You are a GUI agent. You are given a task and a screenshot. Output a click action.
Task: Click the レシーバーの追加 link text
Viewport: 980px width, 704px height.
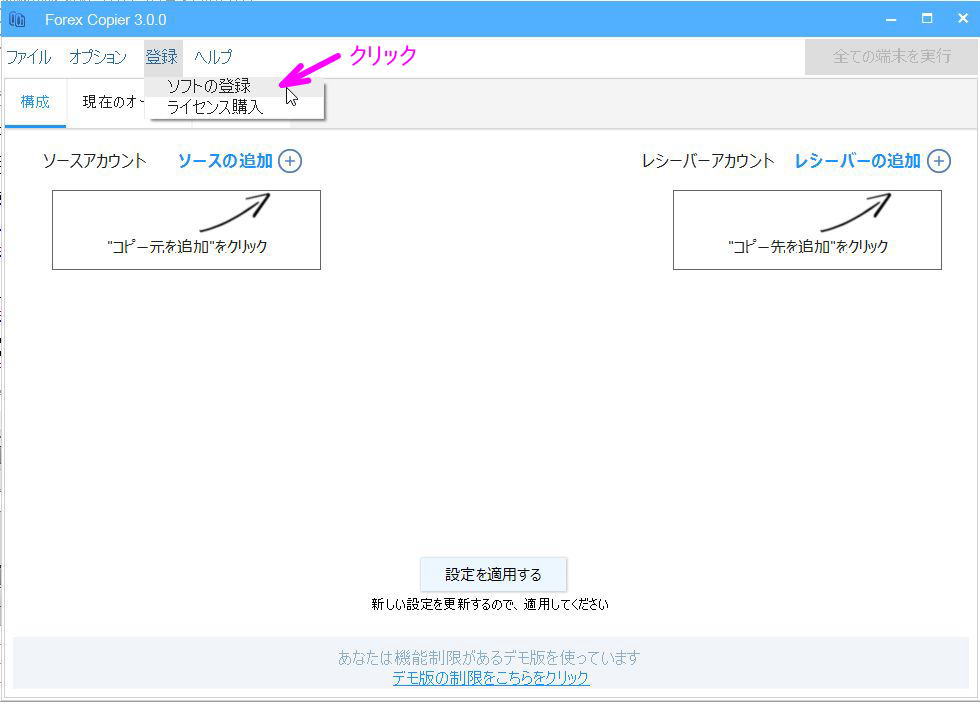(857, 161)
